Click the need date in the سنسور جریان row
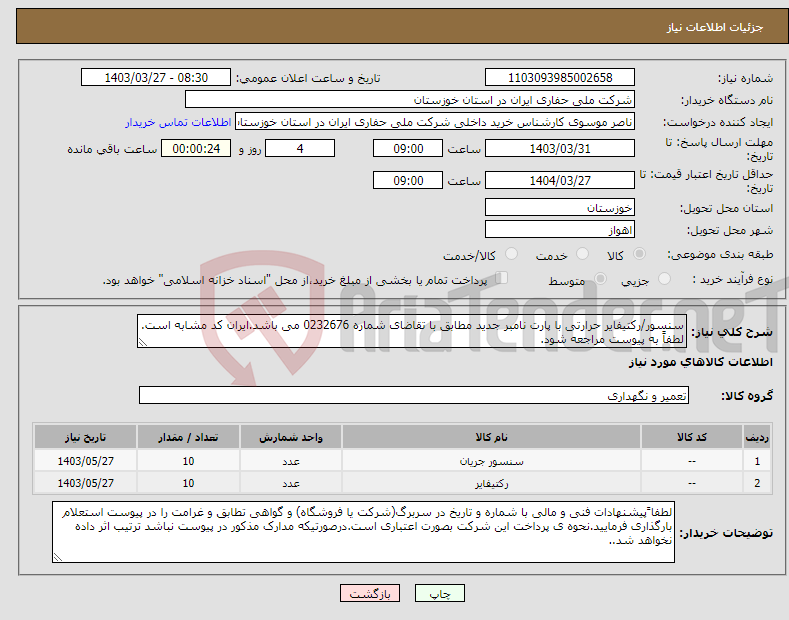 pyautogui.click(x=86, y=461)
